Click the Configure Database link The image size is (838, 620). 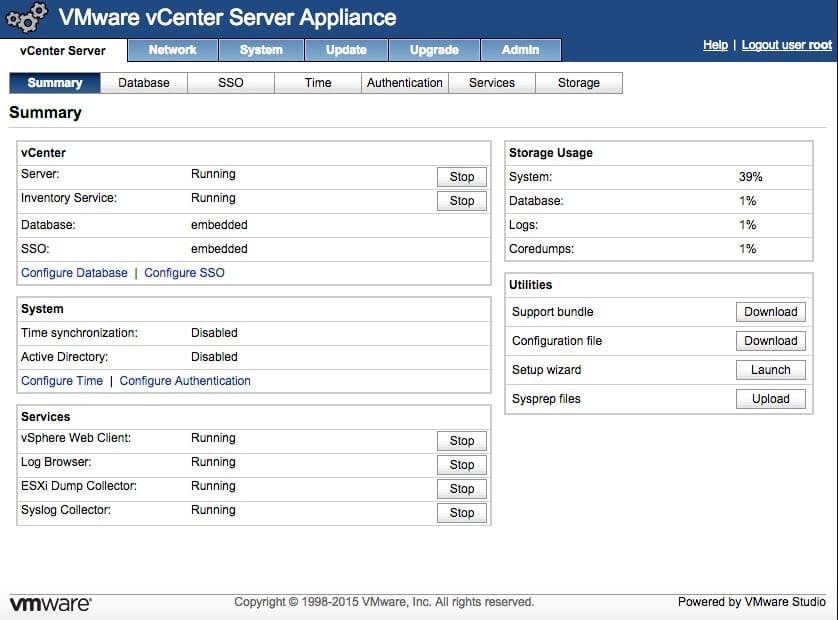[x=74, y=273]
